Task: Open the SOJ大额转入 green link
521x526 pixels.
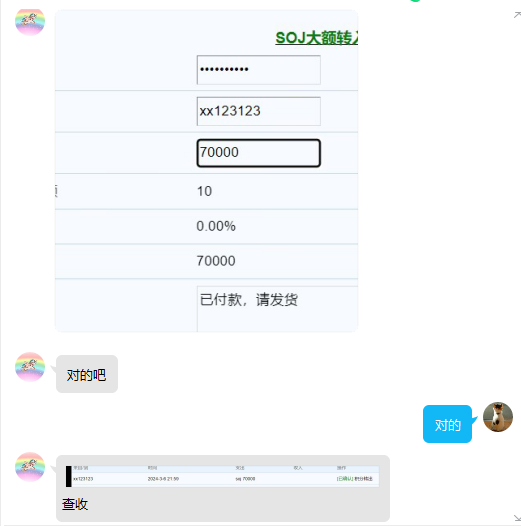Action: (x=317, y=38)
